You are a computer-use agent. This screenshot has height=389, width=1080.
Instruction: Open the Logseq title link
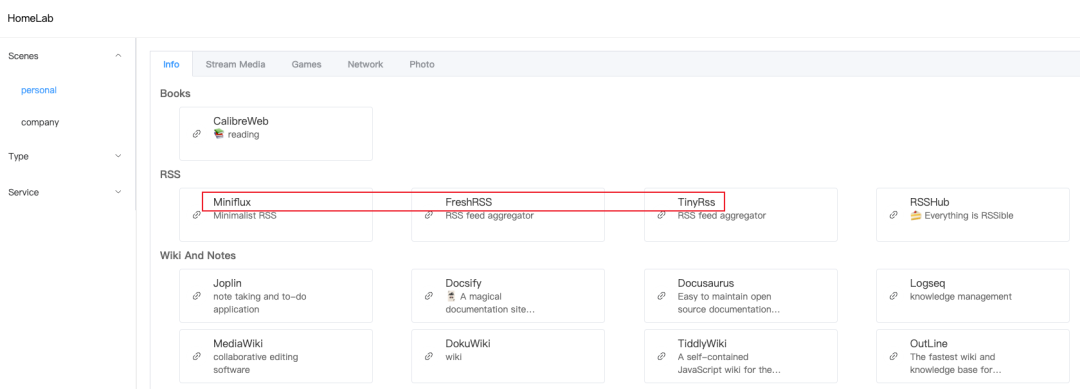[x=927, y=283]
